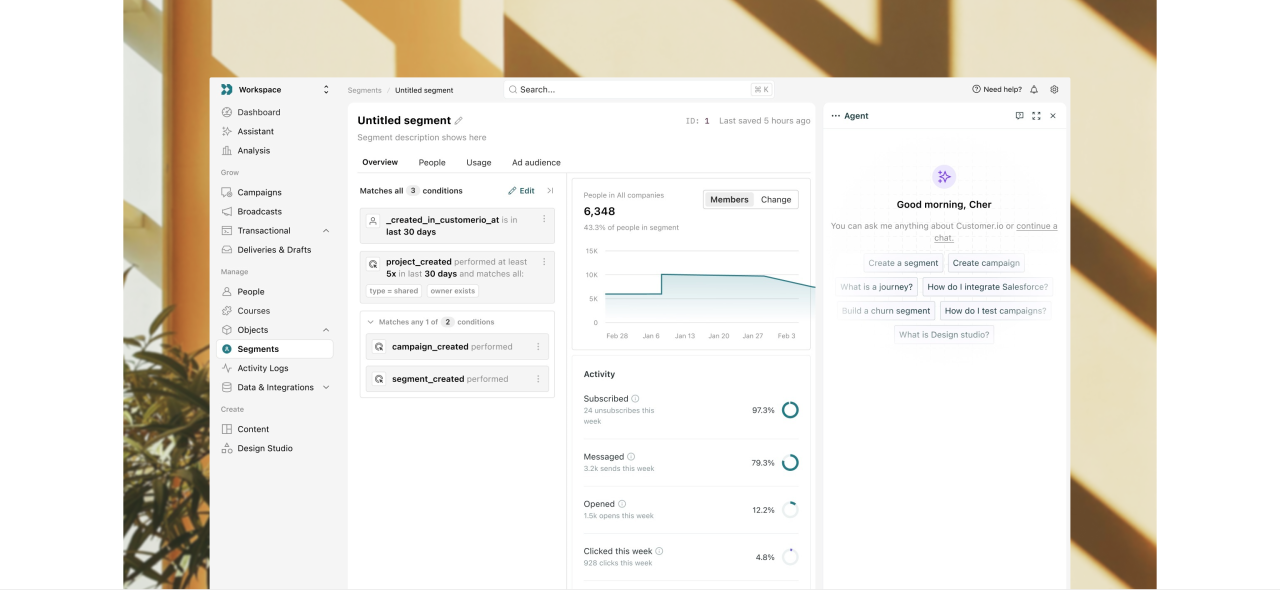This screenshot has width=1280, height=590.
Task: Open Courses in the sidebar
Action: tap(253, 311)
